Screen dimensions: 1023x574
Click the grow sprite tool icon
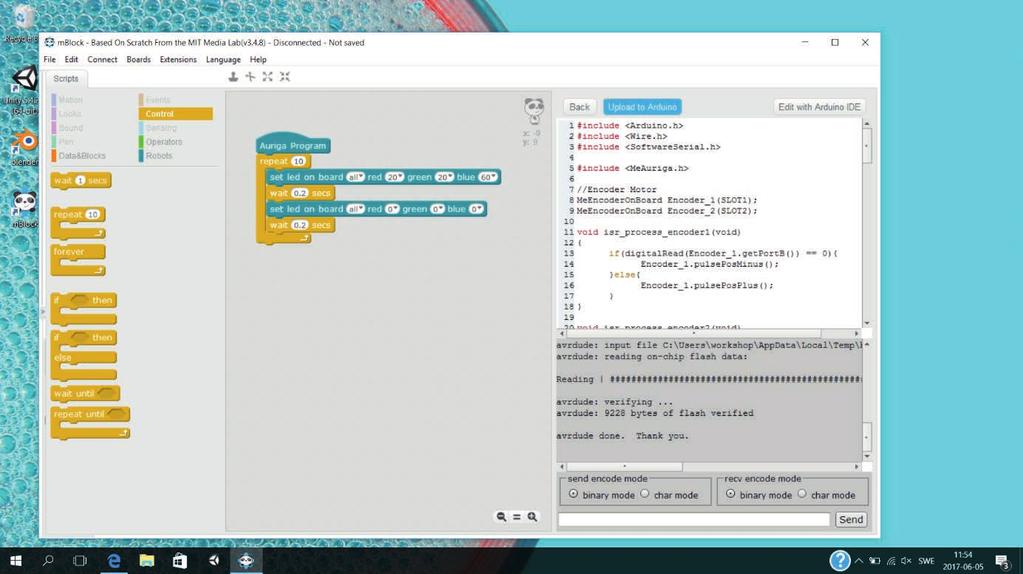pyautogui.click(x=267, y=77)
